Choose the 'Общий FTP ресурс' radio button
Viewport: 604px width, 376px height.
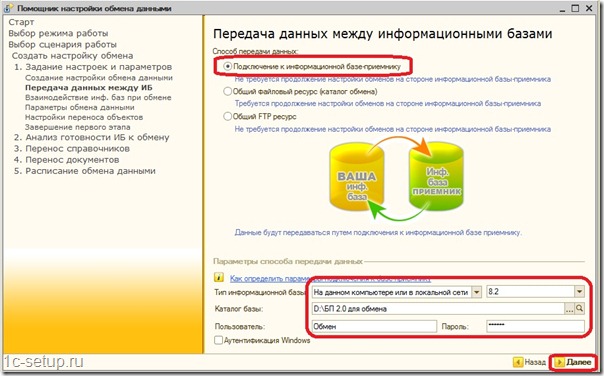click(x=228, y=116)
